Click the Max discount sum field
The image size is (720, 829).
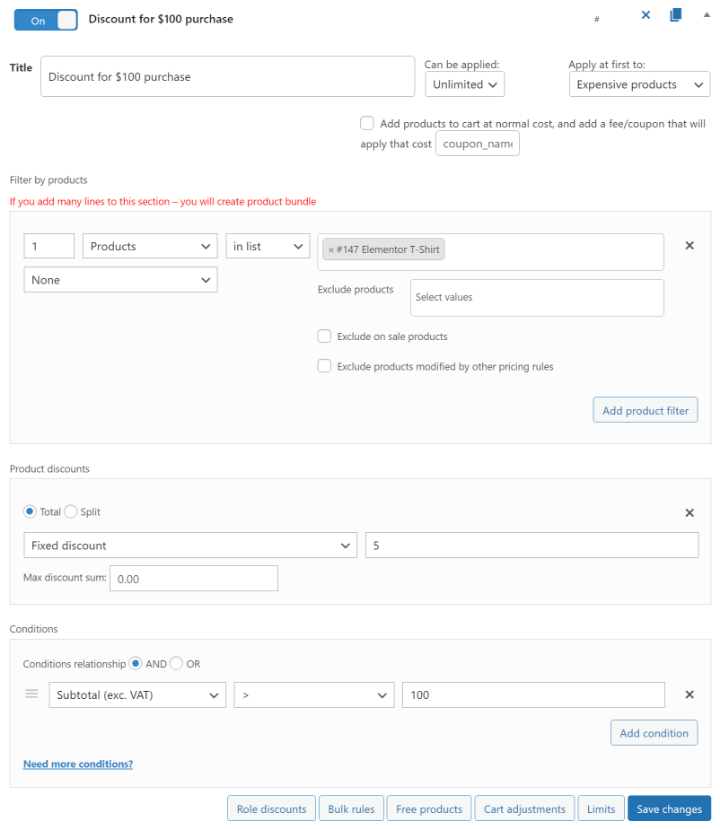[x=193, y=578]
